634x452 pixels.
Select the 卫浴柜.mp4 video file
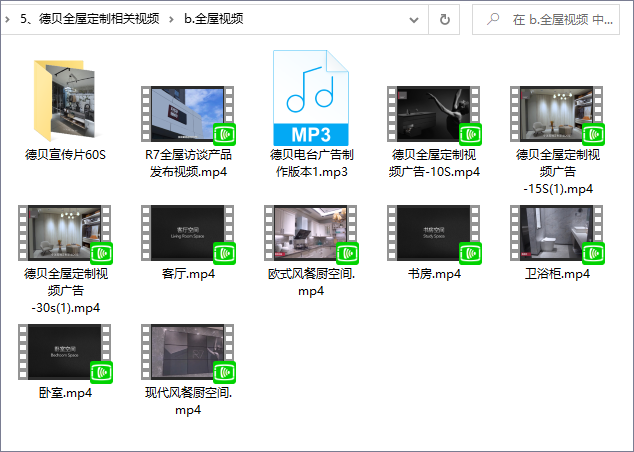pos(557,233)
